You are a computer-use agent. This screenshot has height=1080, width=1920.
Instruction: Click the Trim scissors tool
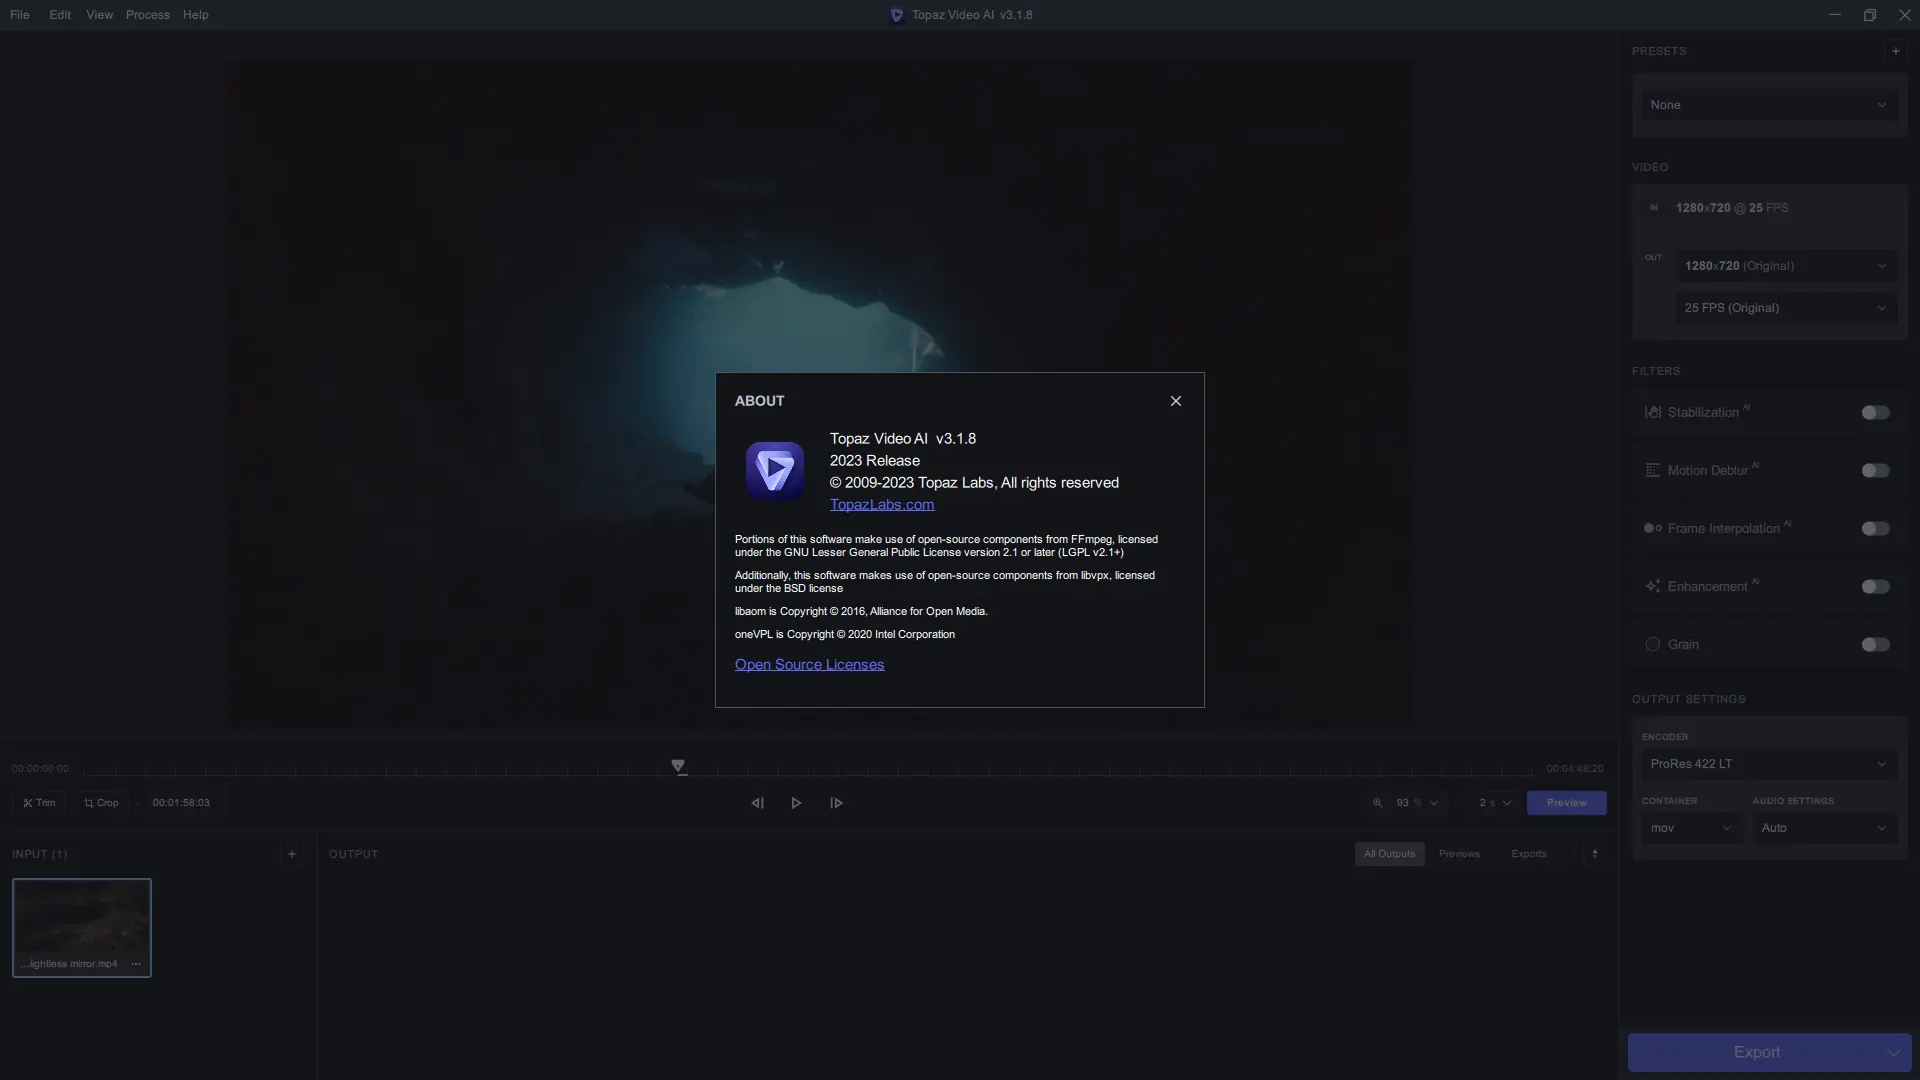(39, 803)
